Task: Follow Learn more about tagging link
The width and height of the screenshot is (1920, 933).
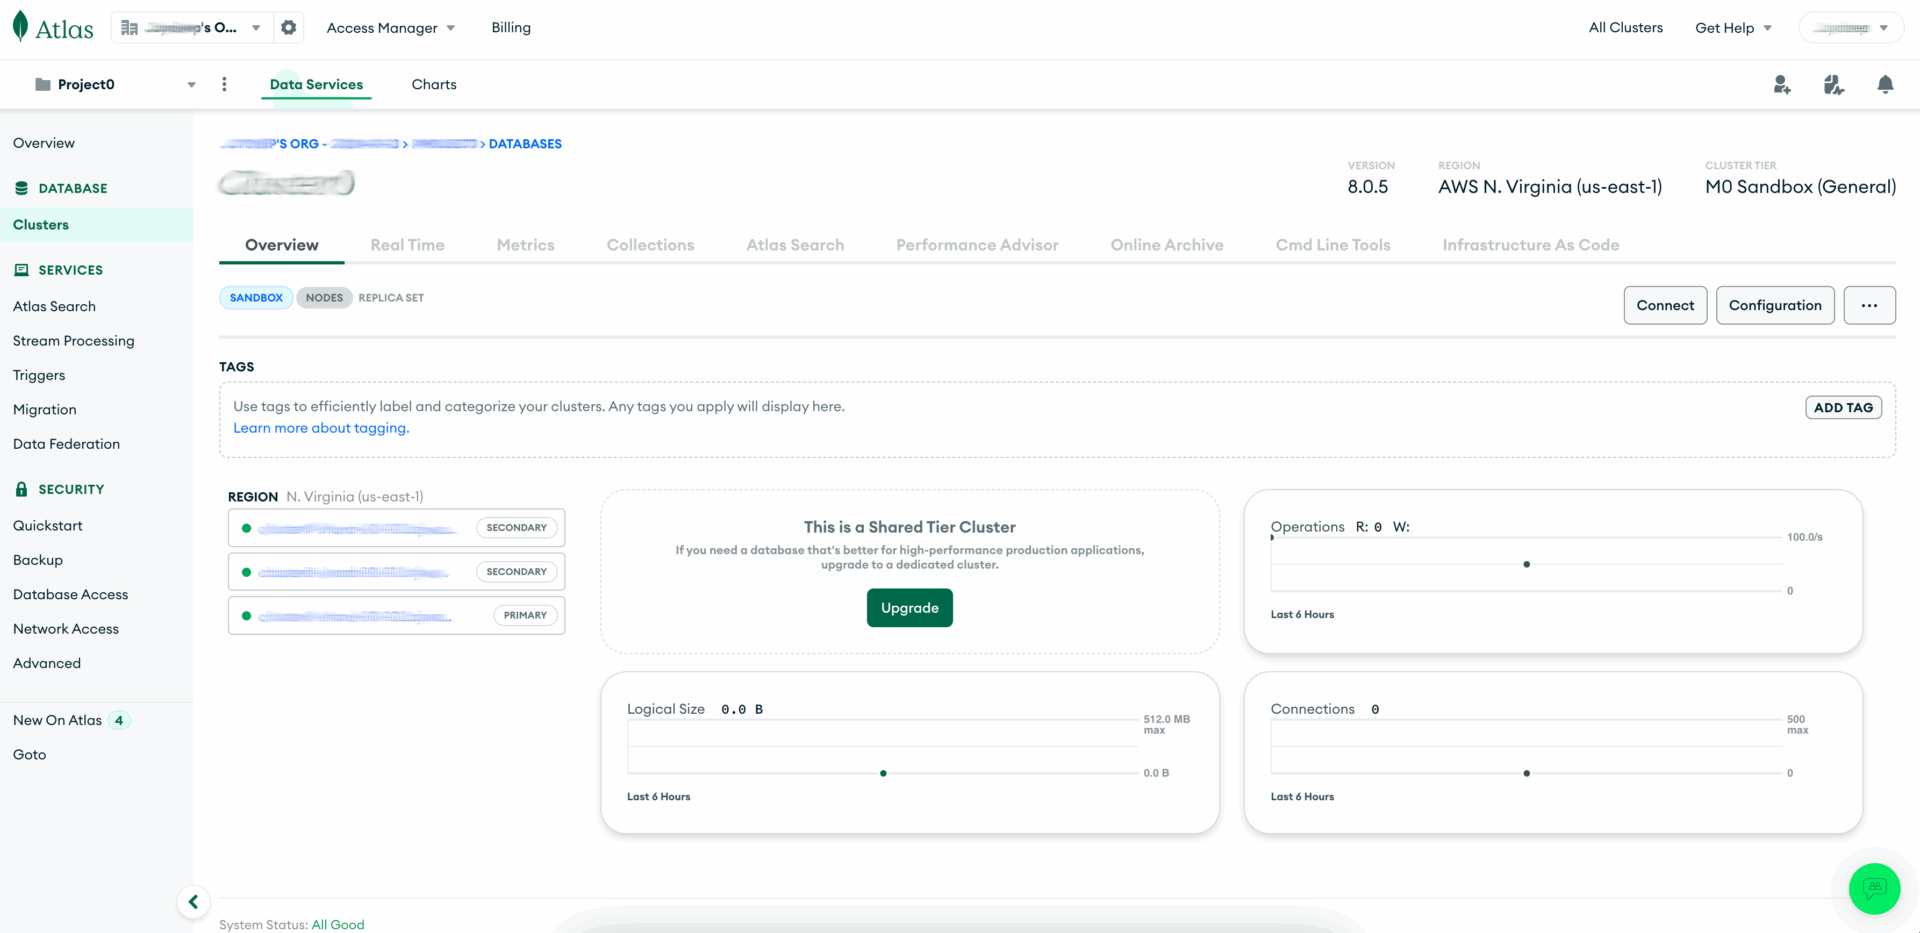Action: tap(321, 428)
